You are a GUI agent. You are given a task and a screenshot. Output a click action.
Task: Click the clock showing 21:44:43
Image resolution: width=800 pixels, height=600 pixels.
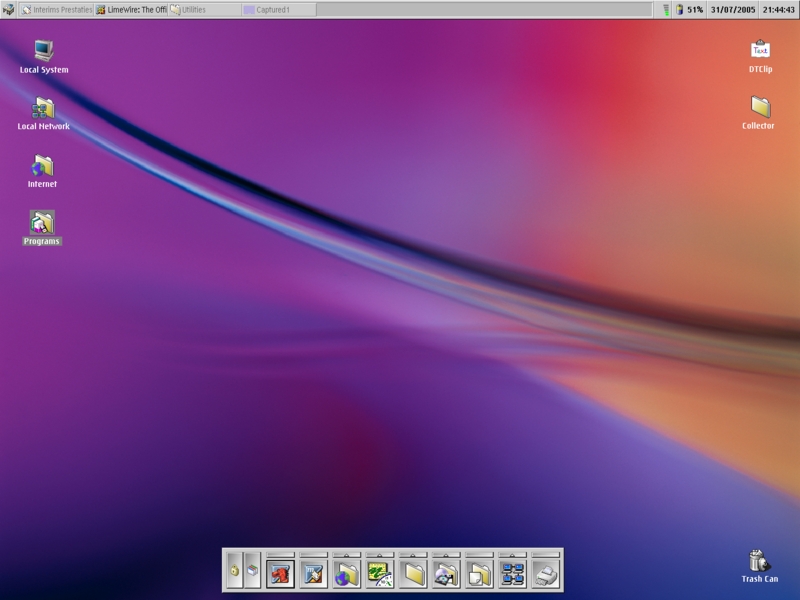point(777,9)
